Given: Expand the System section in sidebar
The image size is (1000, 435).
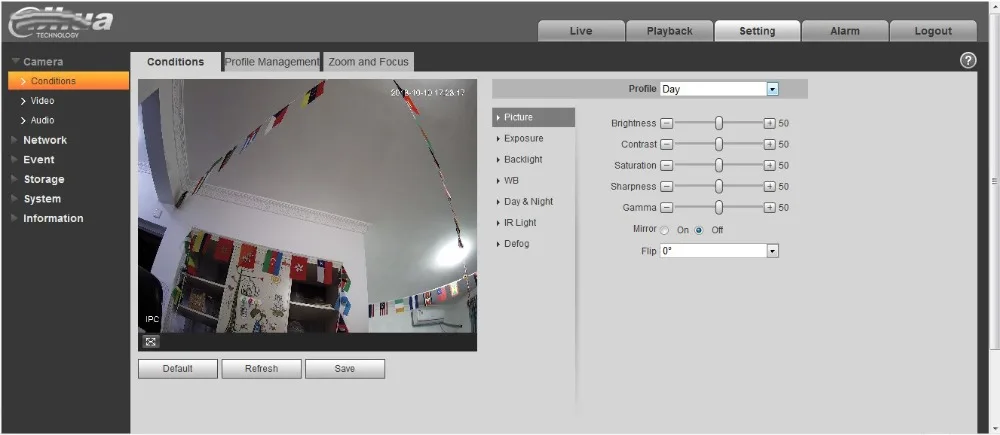Looking at the screenshot, I should (x=36, y=199).
